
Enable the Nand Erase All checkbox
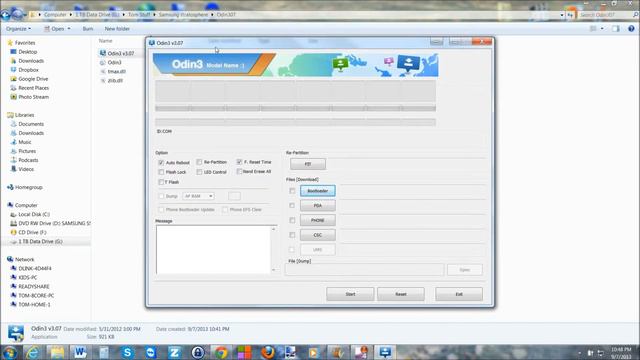pyautogui.click(x=239, y=172)
